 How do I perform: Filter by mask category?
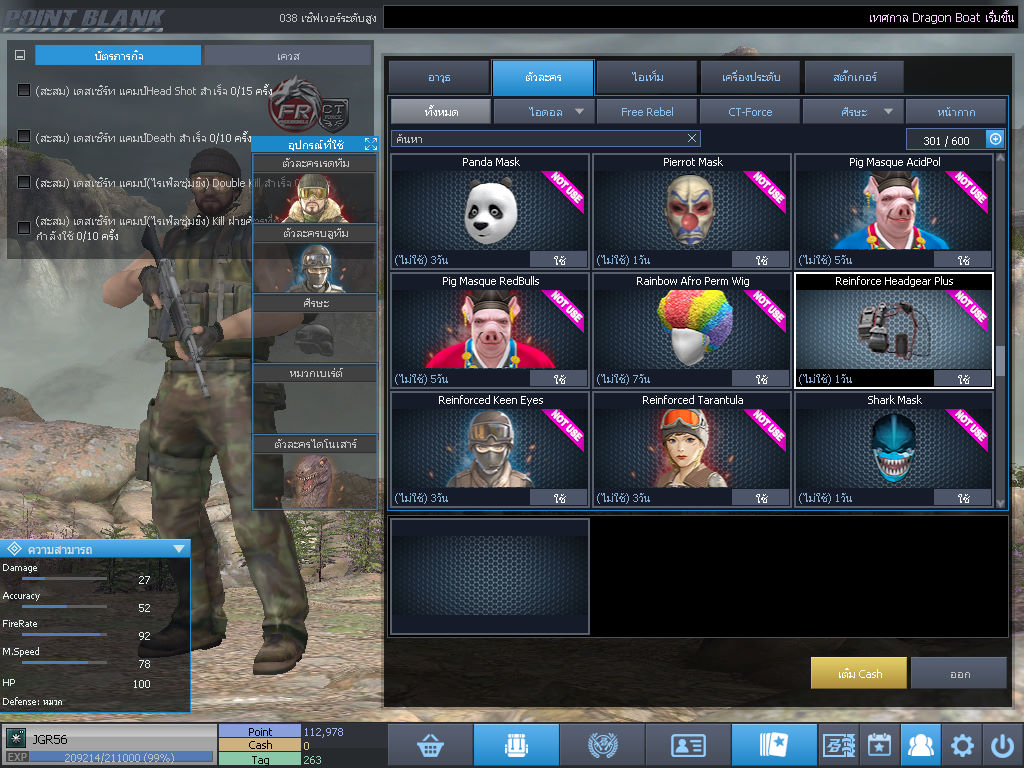(x=956, y=112)
